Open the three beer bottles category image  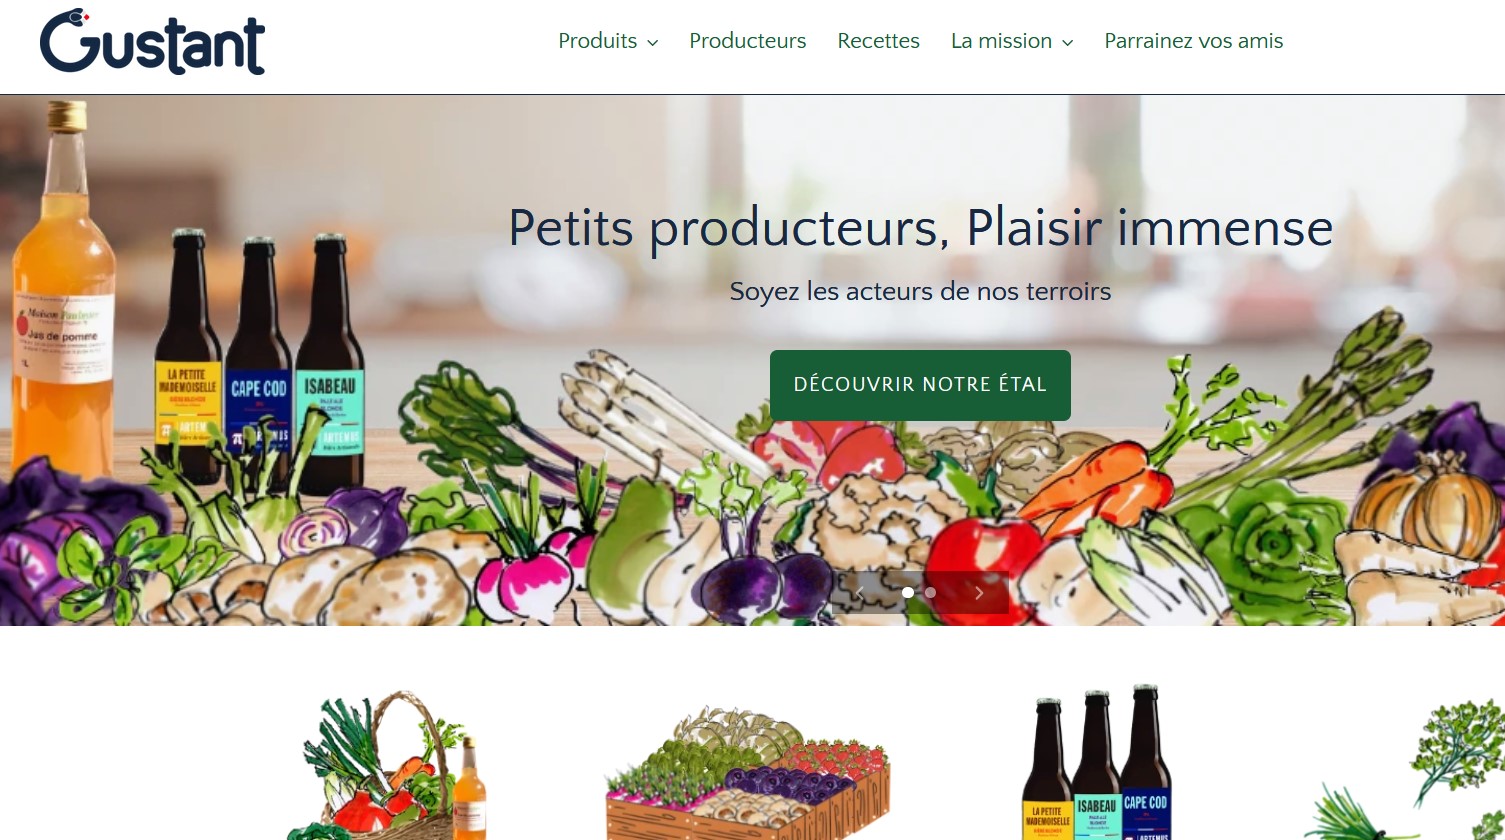point(1096,762)
